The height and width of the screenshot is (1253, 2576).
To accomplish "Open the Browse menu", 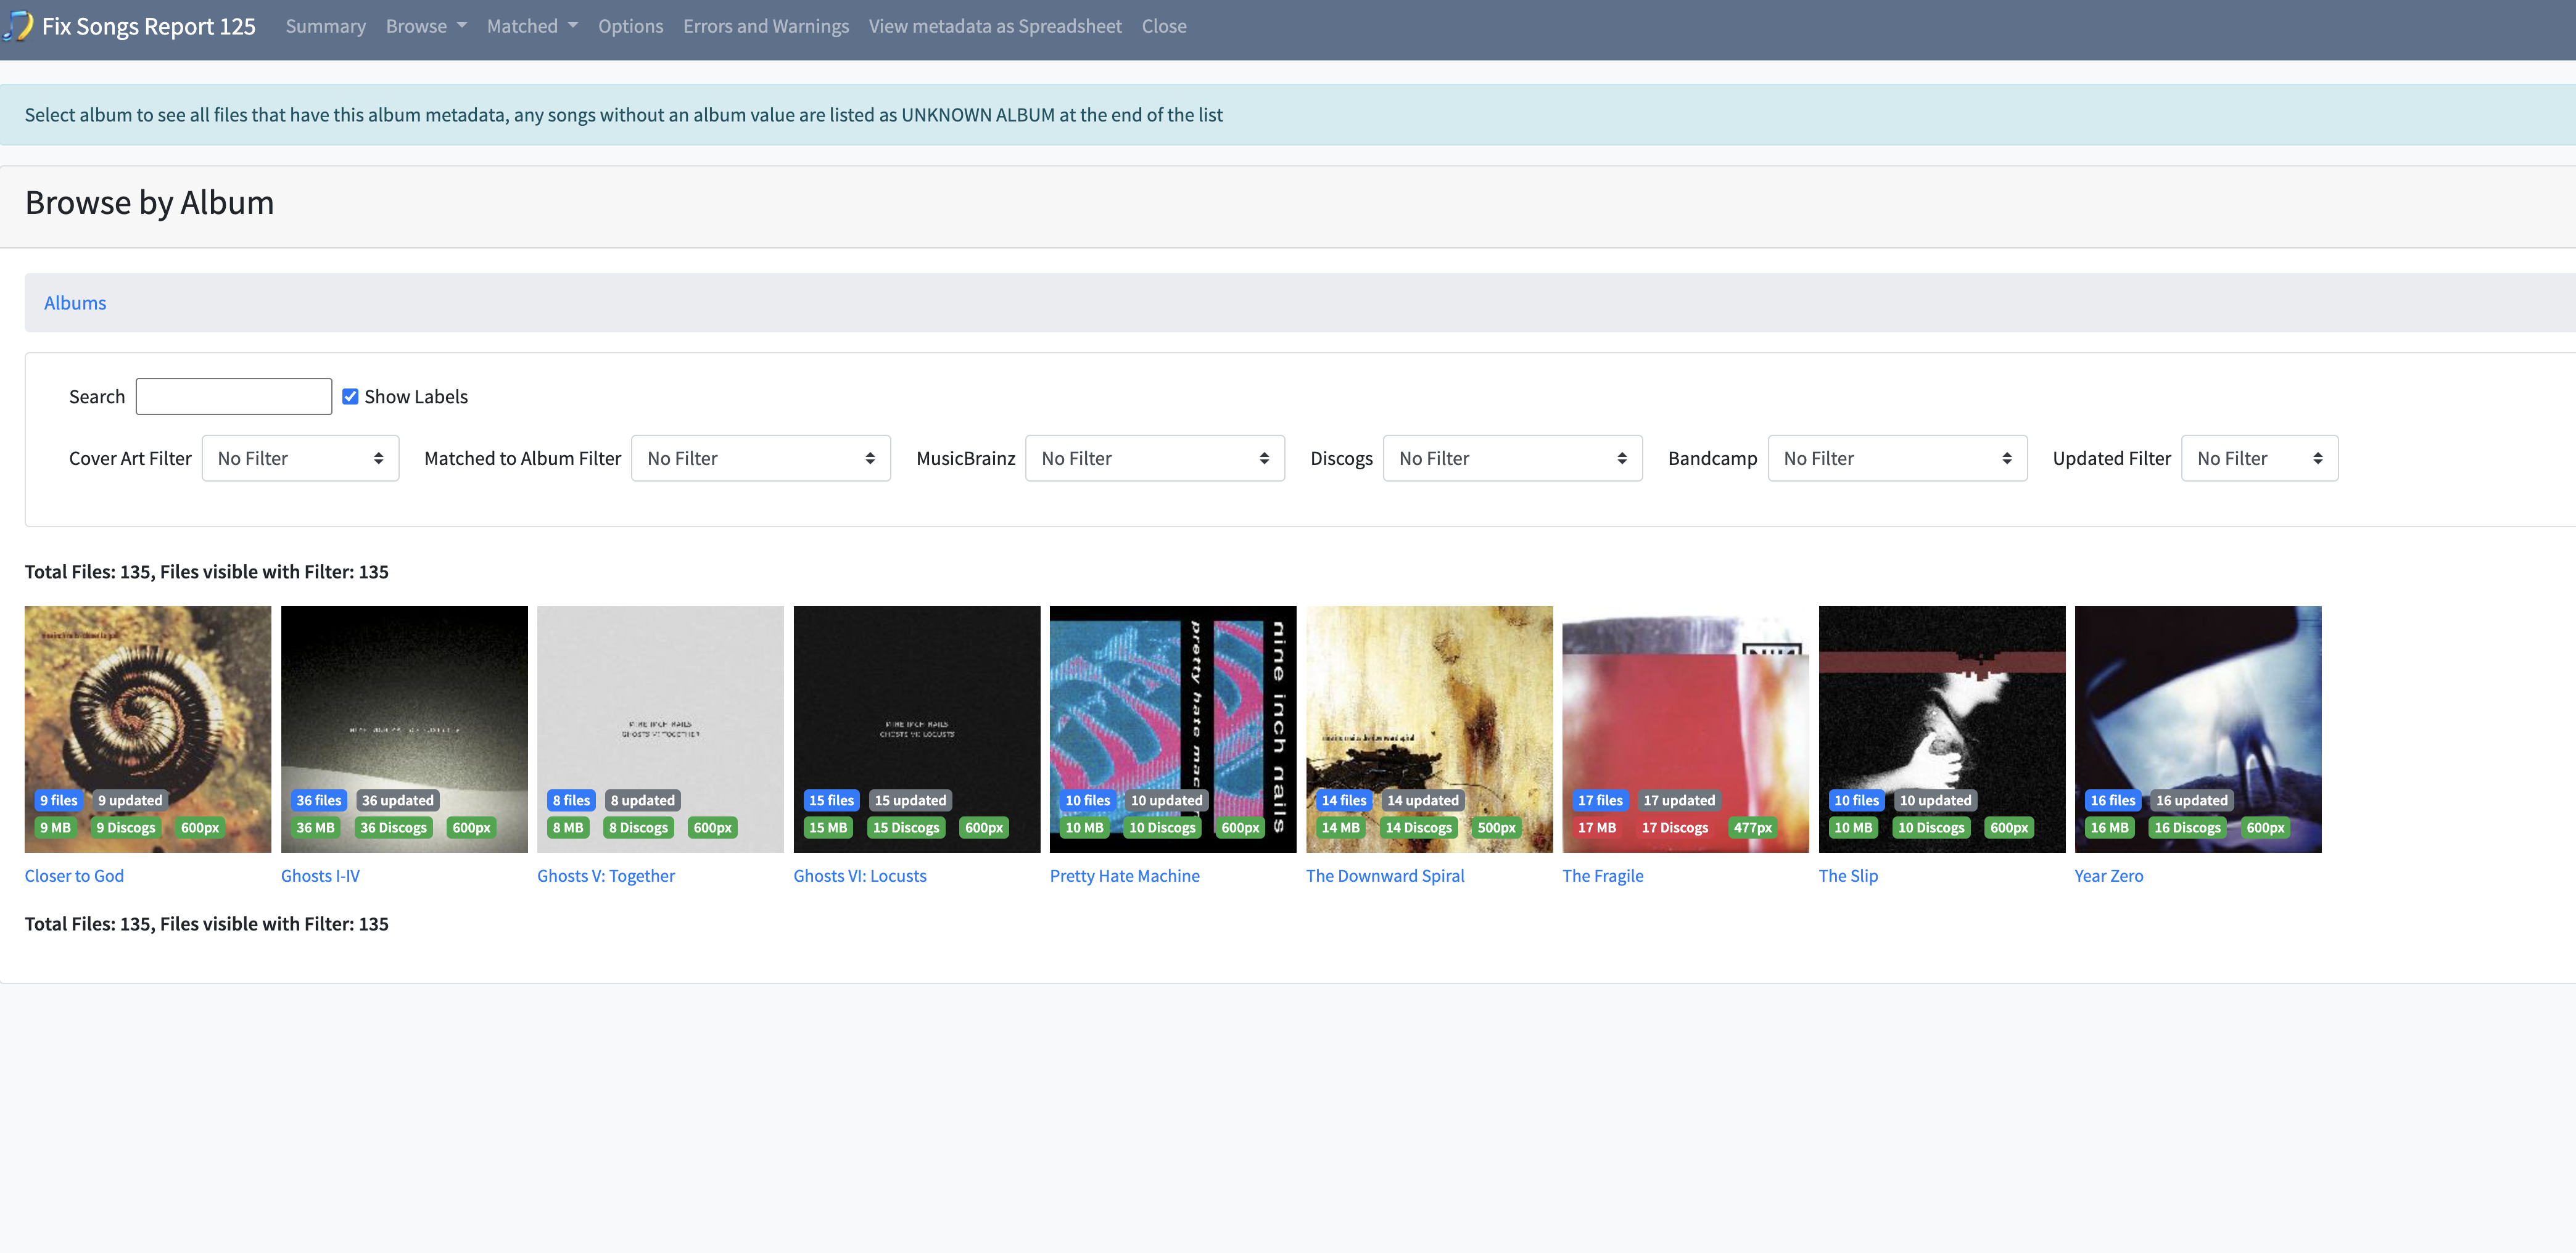I will pyautogui.click(x=425, y=26).
